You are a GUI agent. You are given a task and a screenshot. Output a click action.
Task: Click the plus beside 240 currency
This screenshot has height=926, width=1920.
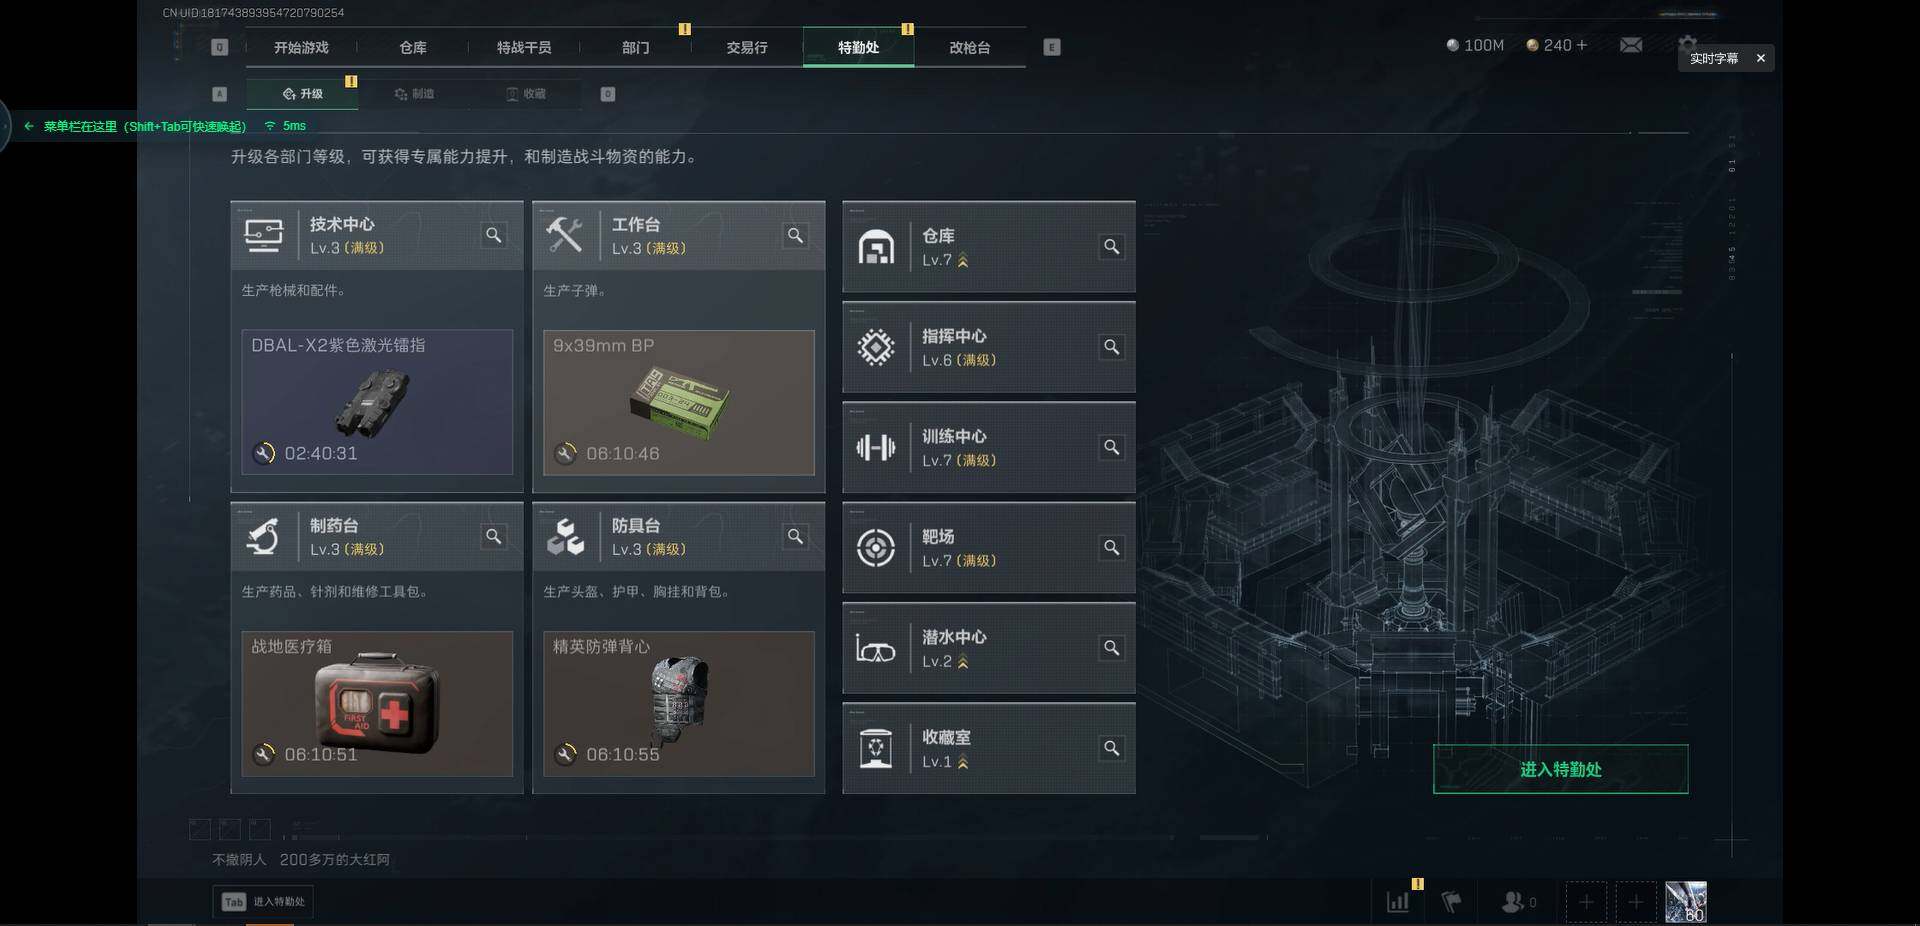pos(1582,45)
